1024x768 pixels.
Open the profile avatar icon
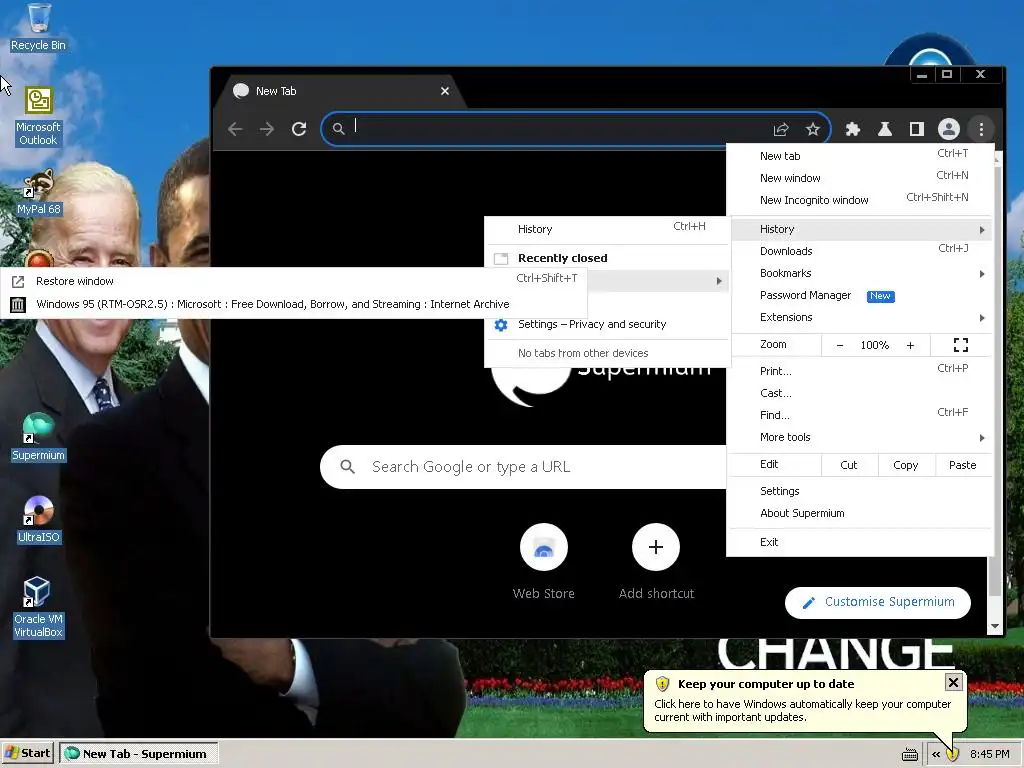(949, 129)
